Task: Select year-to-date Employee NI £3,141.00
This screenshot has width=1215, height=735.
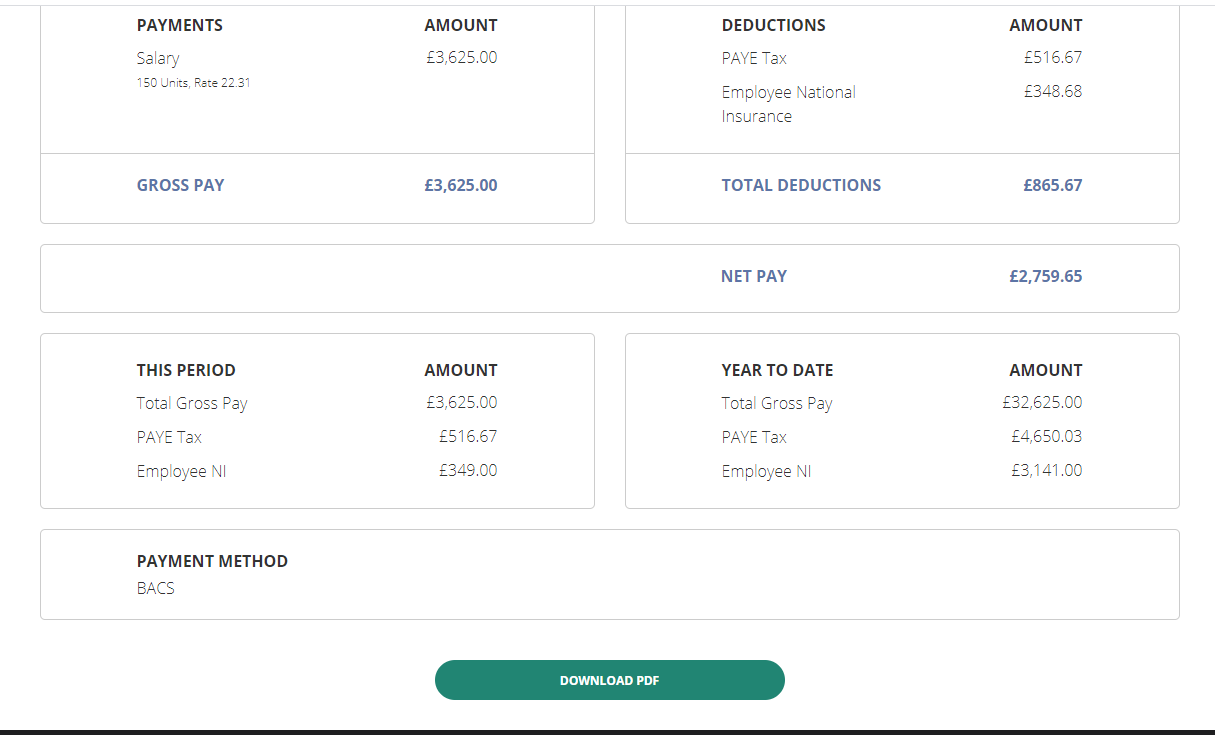Action: click(x=1046, y=470)
